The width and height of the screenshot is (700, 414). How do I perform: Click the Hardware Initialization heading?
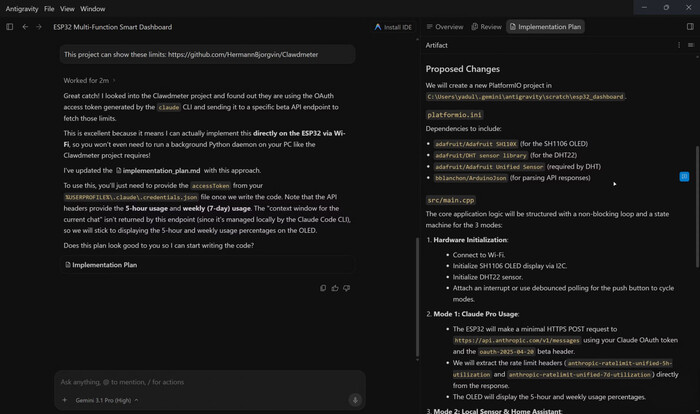coord(470,240)
